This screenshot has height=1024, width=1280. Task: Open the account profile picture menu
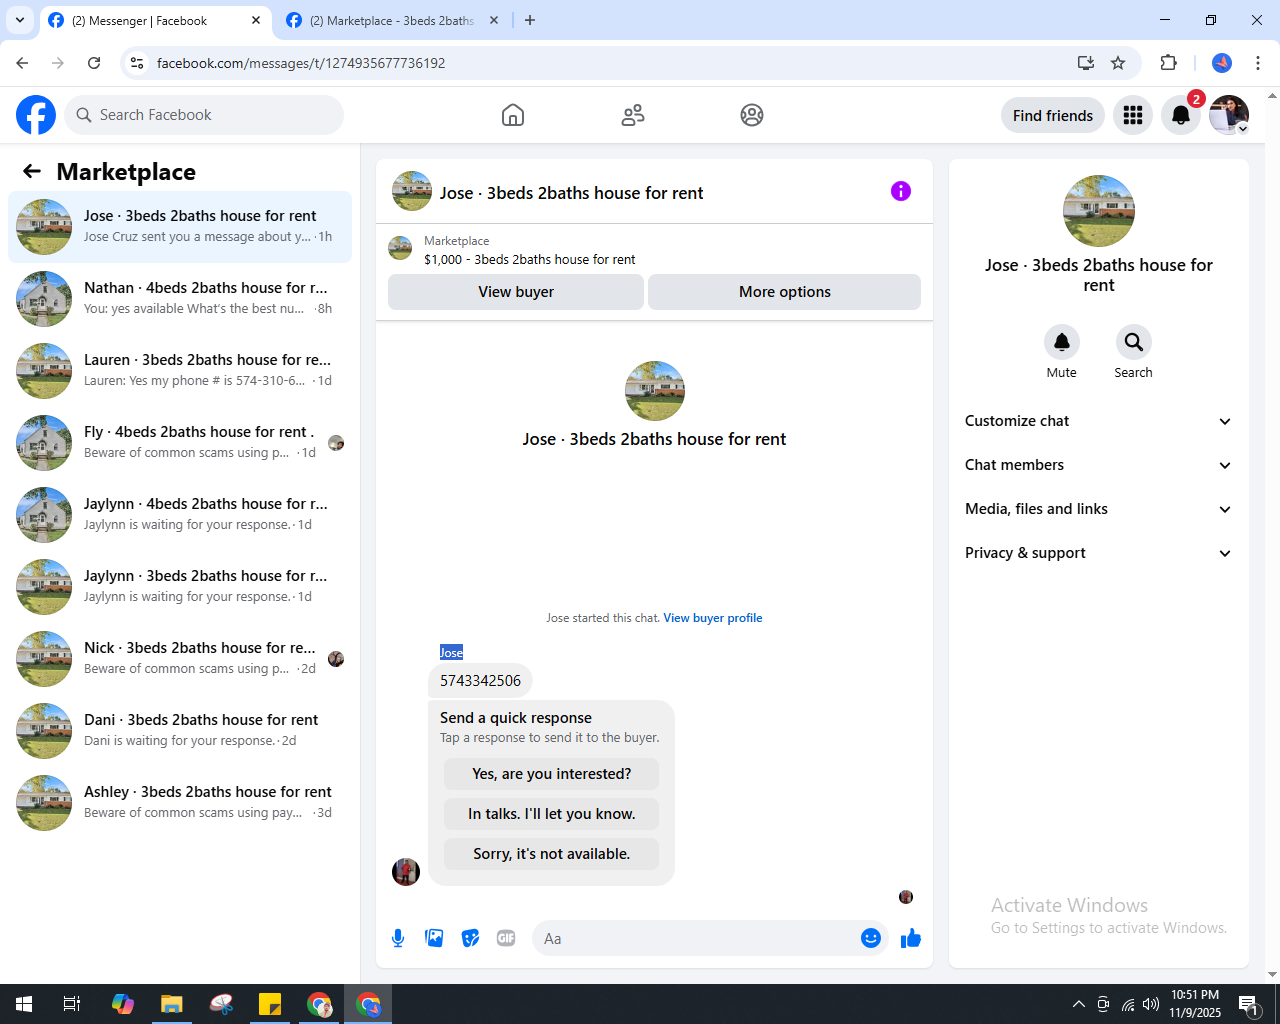(1229, 115)
